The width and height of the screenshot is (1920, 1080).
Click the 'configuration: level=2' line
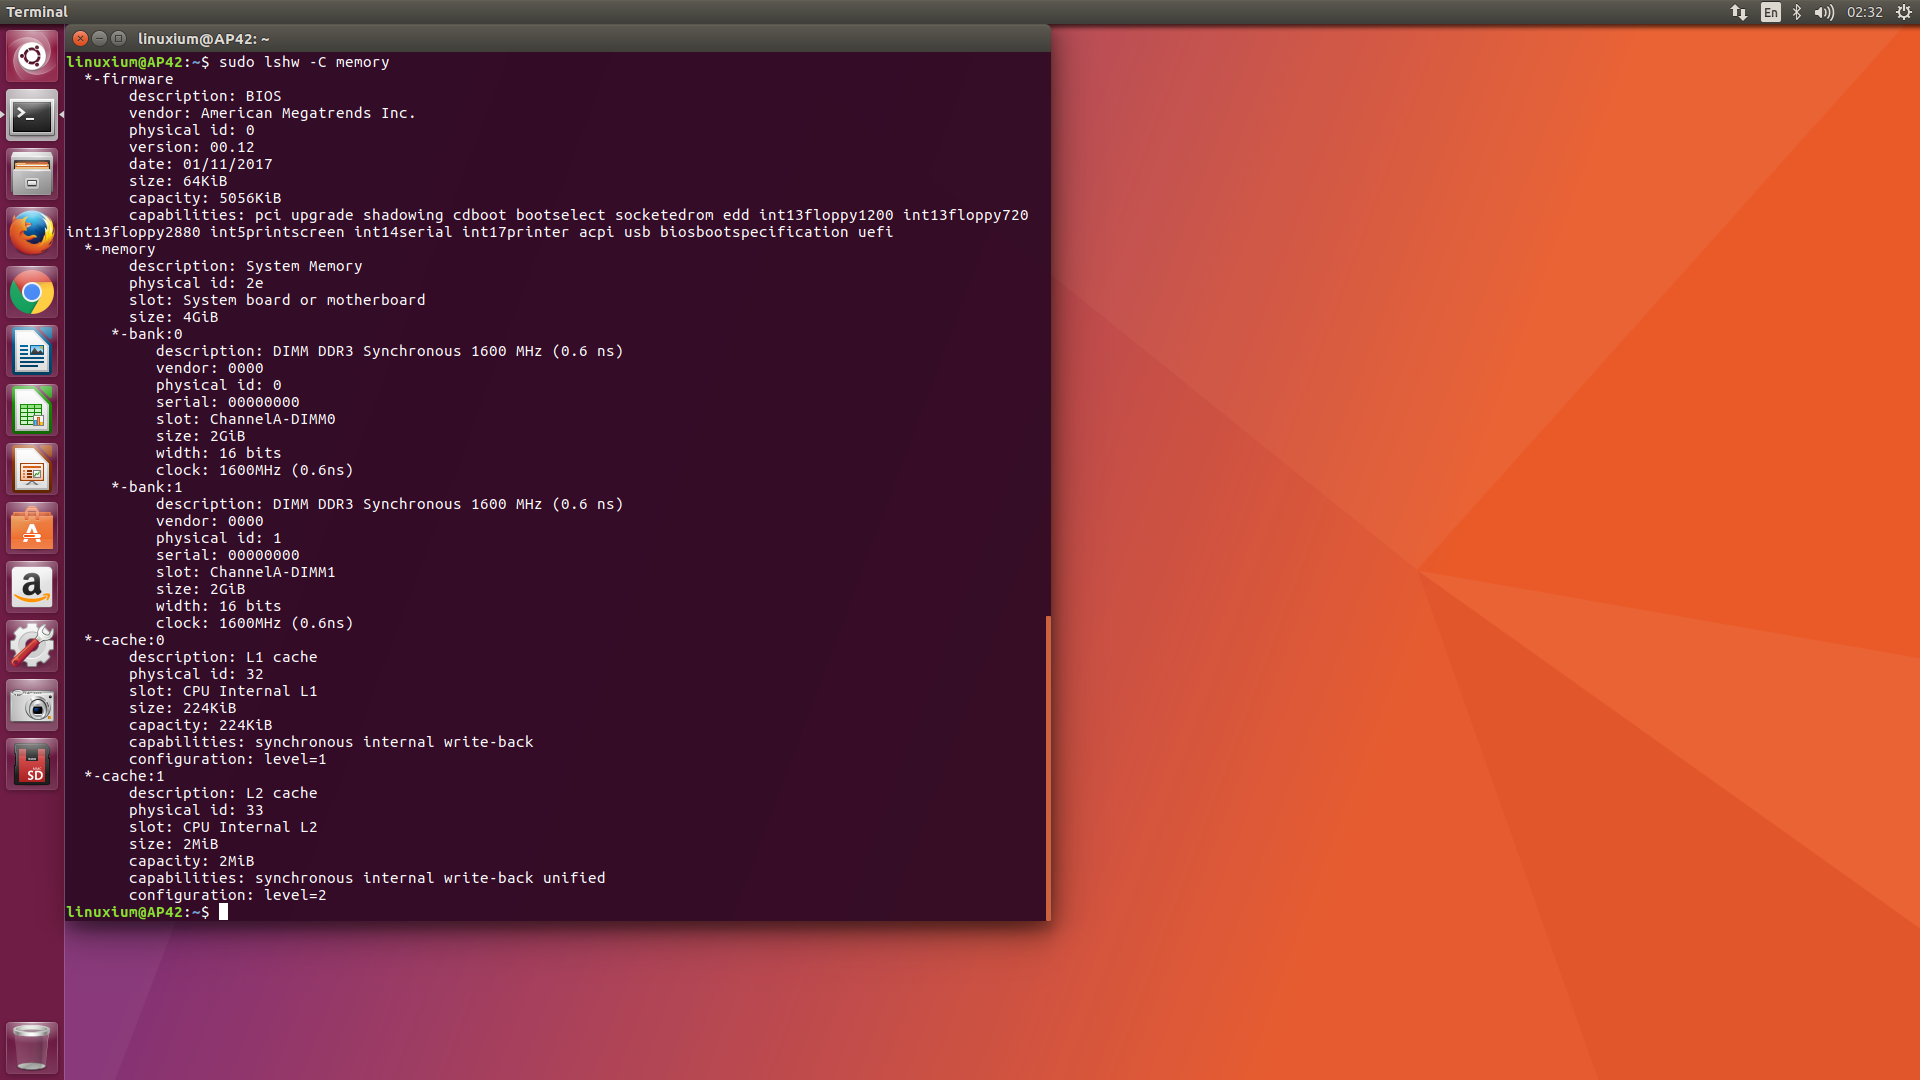(228, 895)
